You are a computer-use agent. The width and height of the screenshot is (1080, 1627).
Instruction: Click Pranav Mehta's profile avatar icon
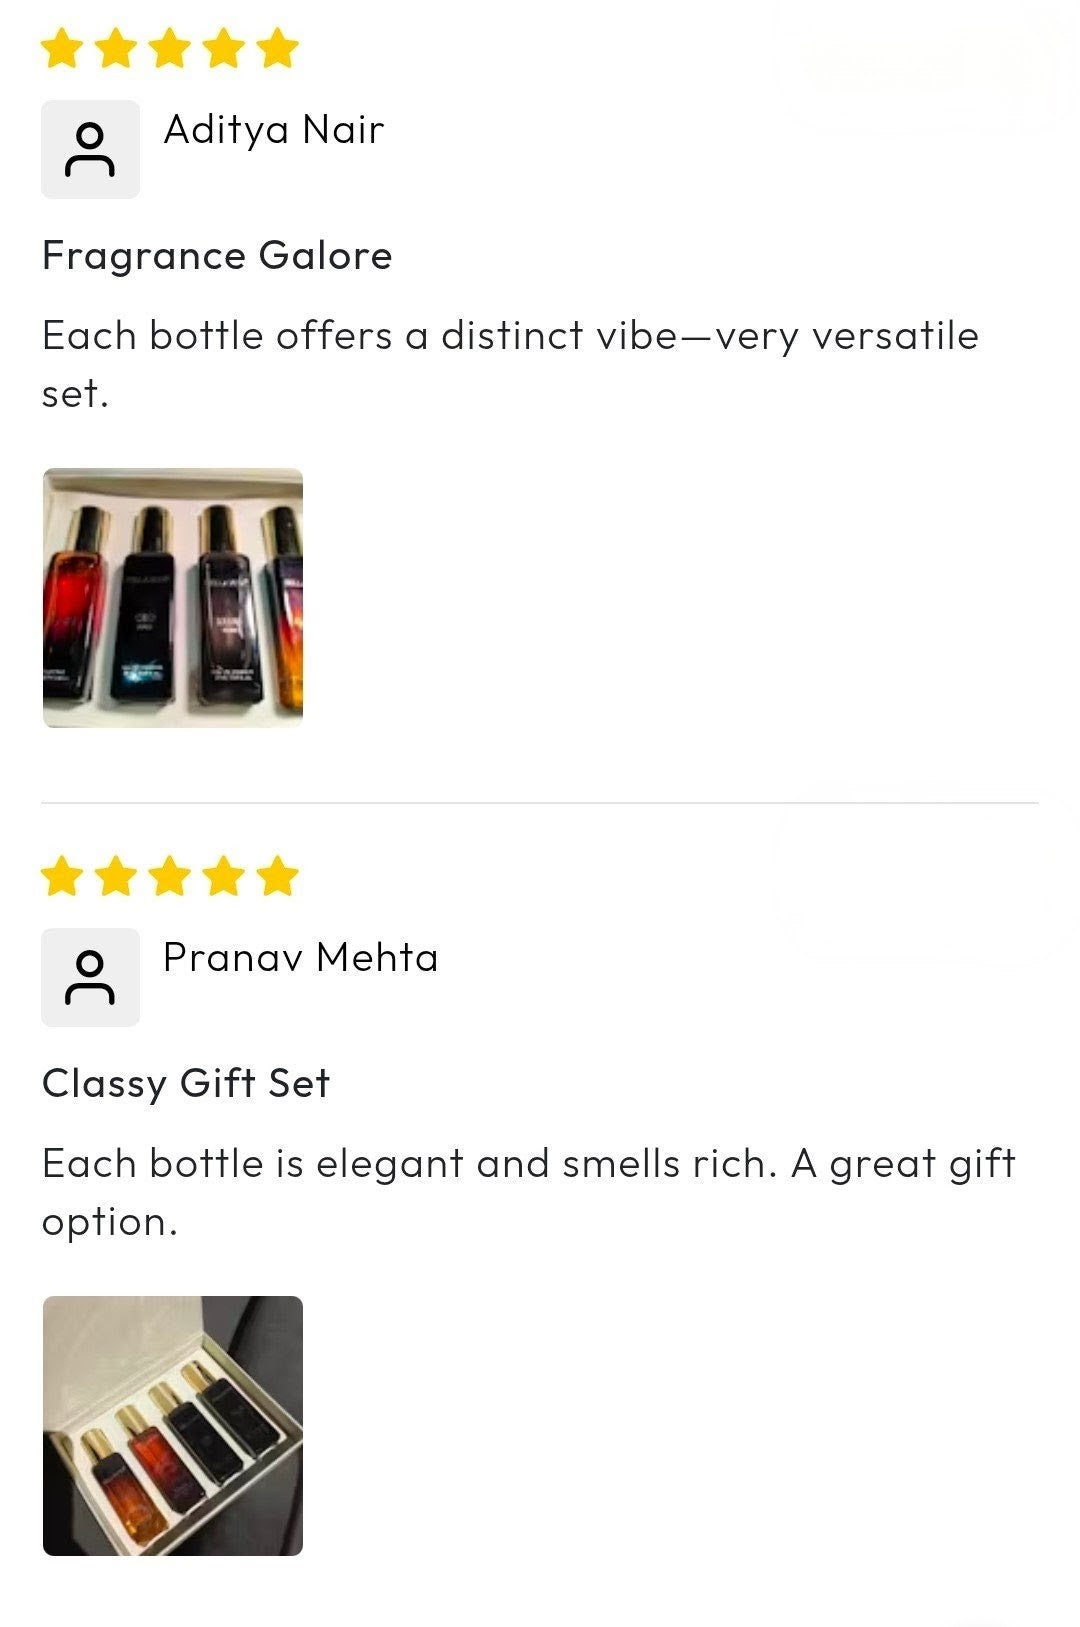[x=90, y=977]
